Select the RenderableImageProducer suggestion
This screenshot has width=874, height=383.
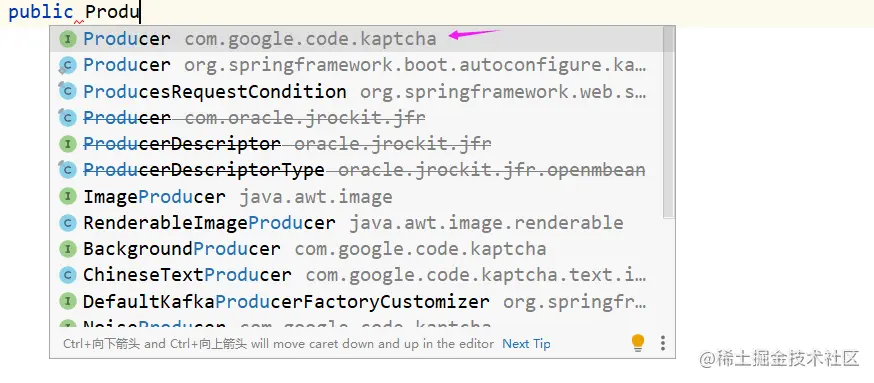pyautogui.click(x=356, y=223)
